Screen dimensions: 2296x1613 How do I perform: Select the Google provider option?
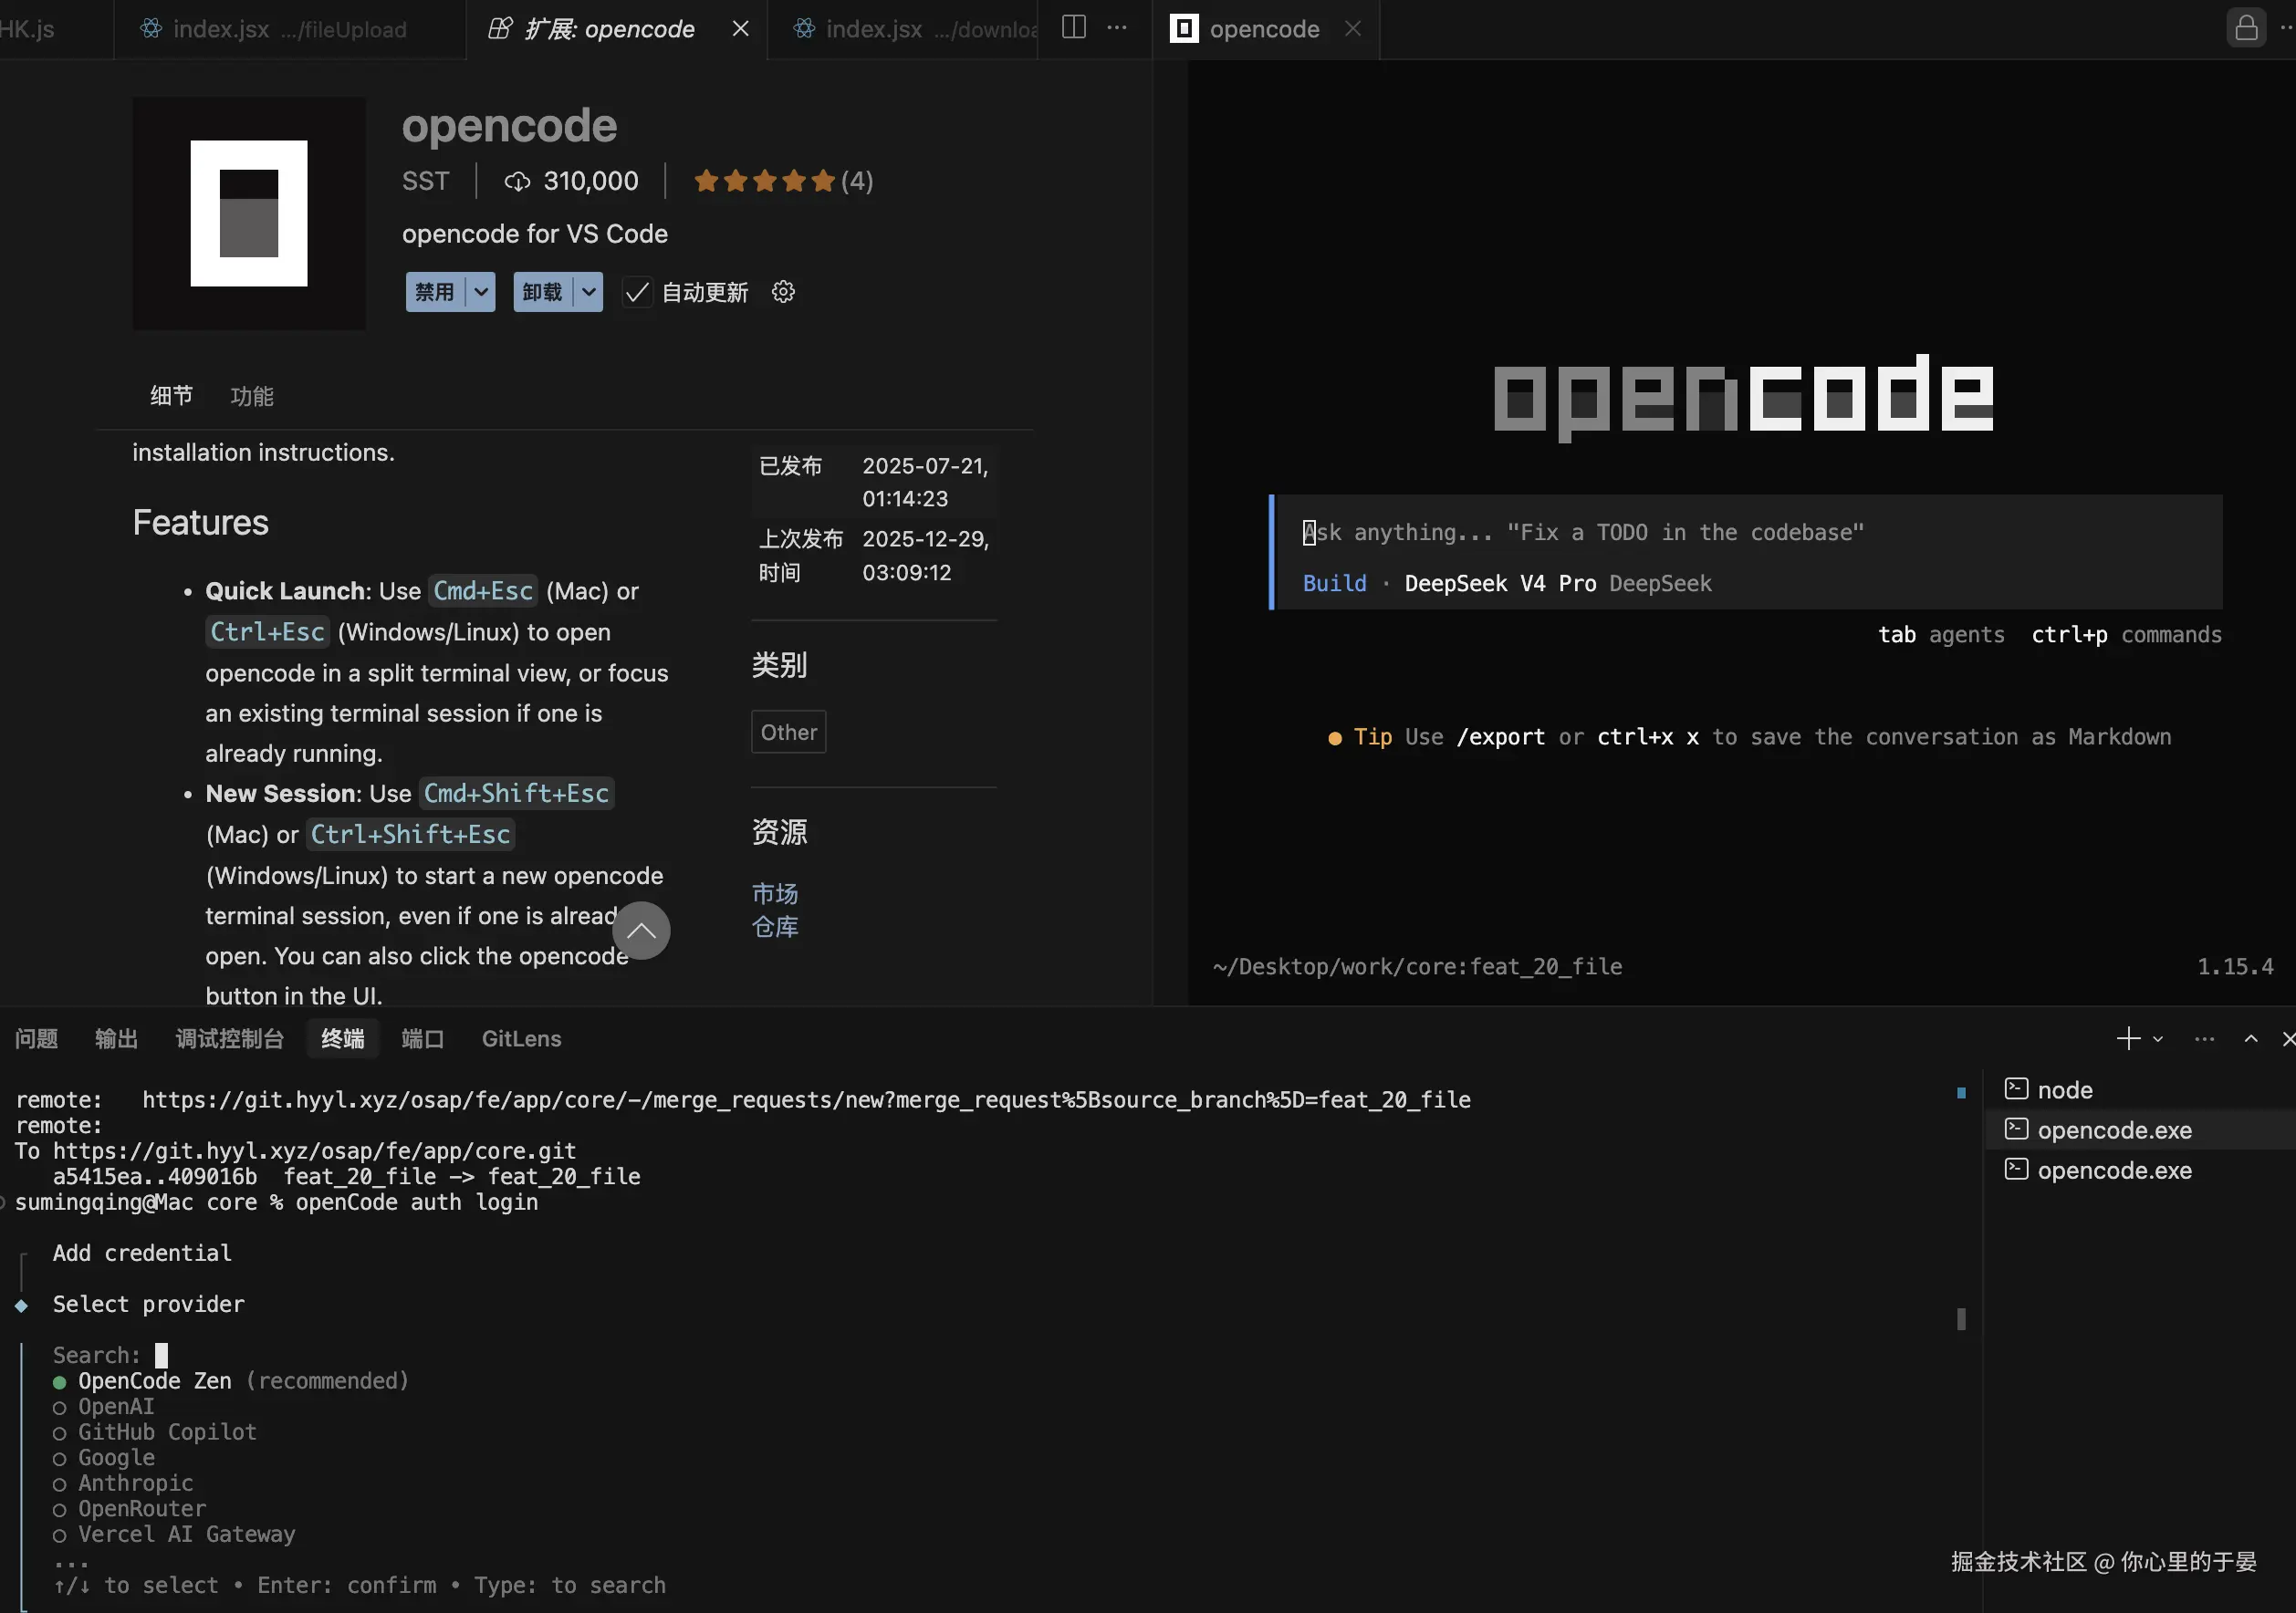coord(104,1458)
